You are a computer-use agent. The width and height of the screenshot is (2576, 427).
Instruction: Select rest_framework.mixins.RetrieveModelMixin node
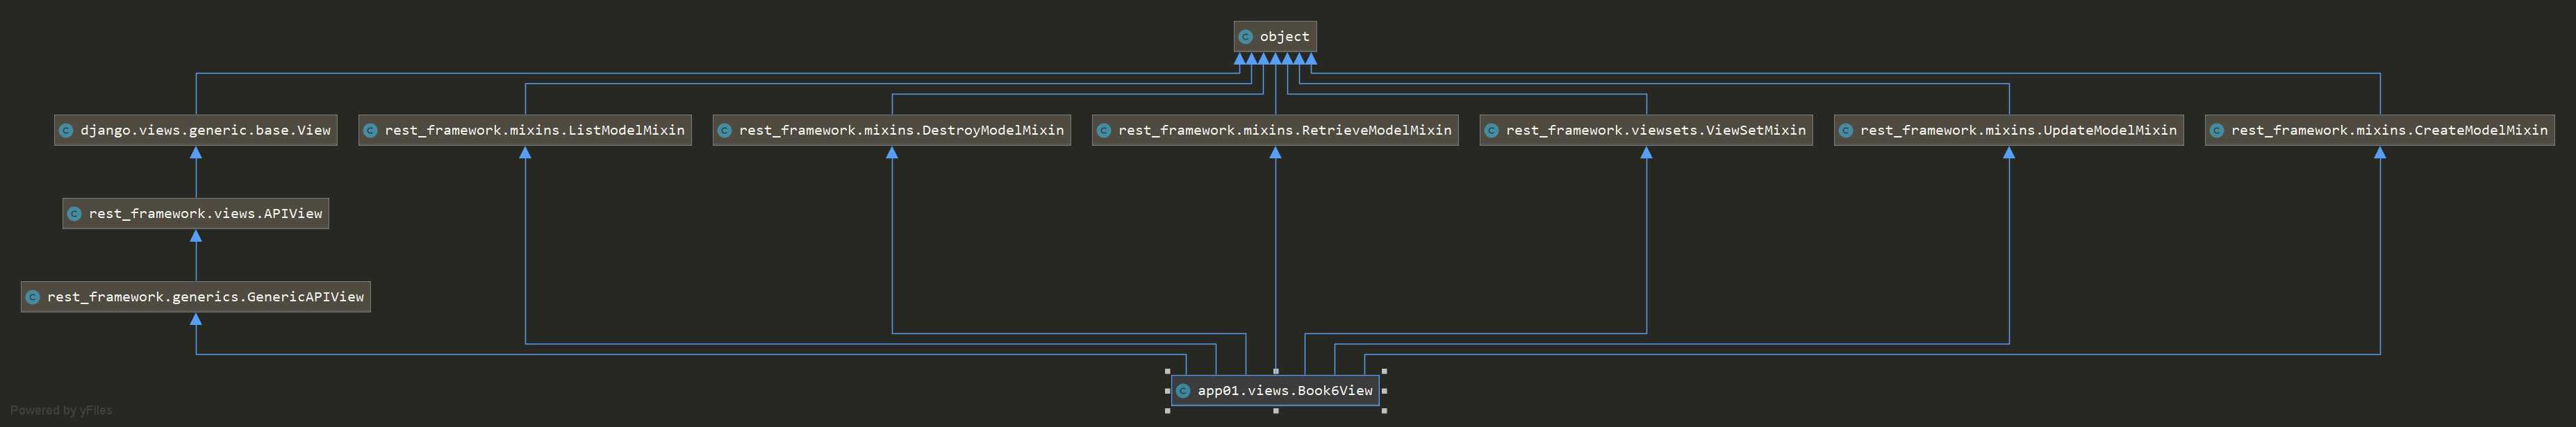pos(1275,130)
